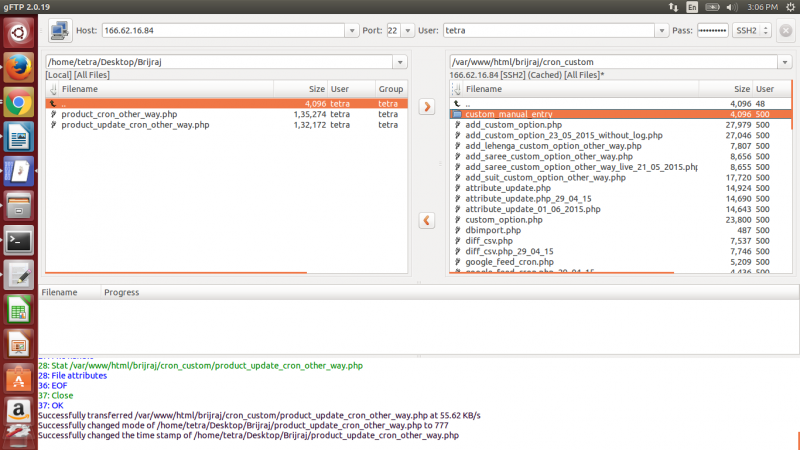Open the clock showing 3:06 PM
Screen dimensions: 800x450
click(x=762, y=7)
